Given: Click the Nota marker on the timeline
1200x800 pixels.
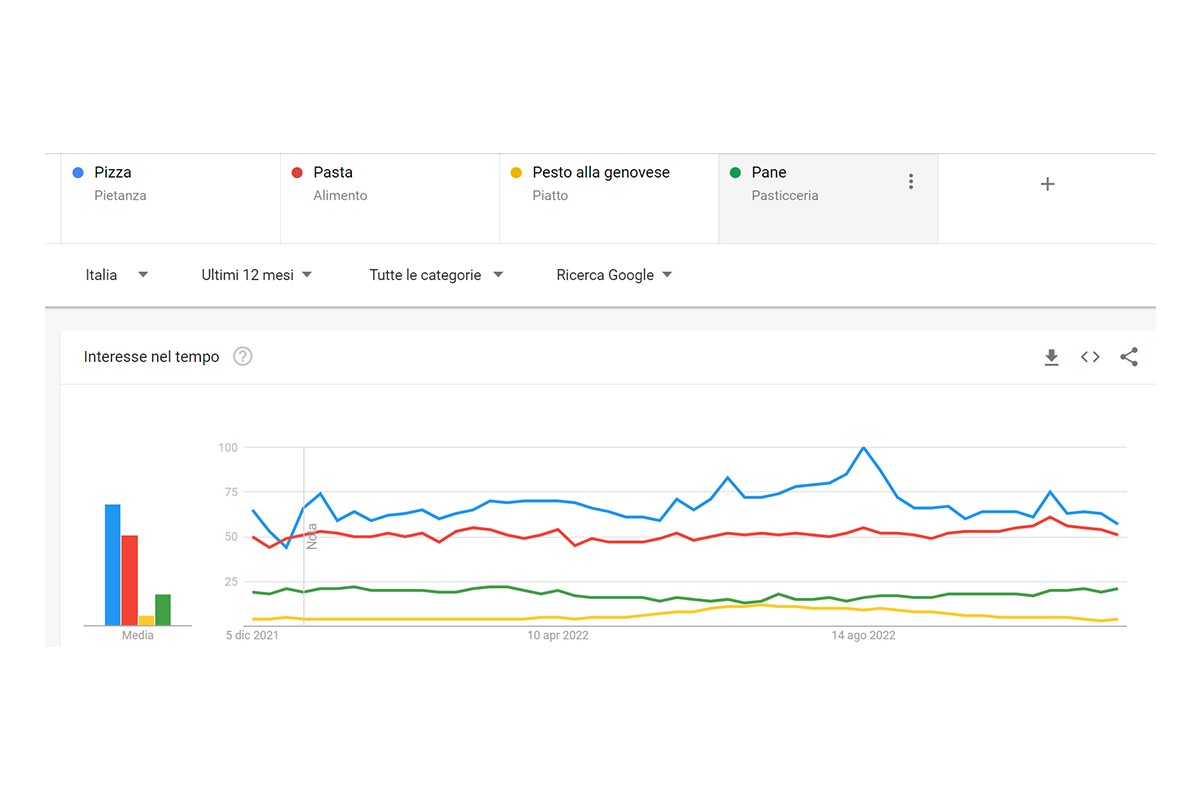Looking at the screenshot, I should pyautogui.click(x=311, y=536).
